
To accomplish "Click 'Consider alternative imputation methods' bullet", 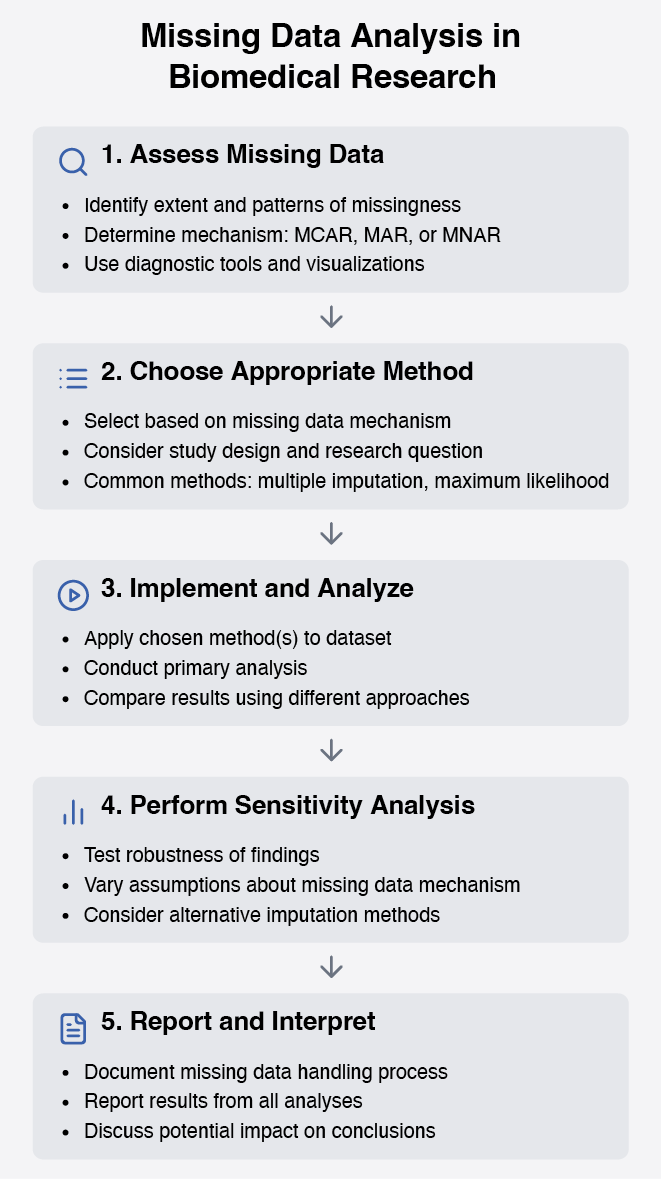I will 262,914.
